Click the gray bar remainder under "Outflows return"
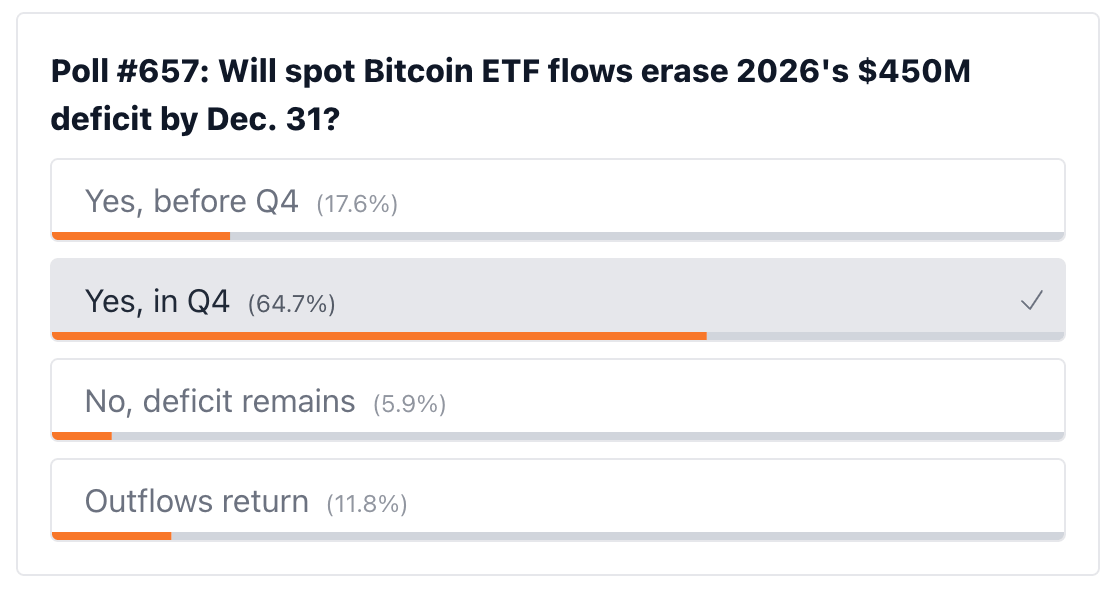 617,536
